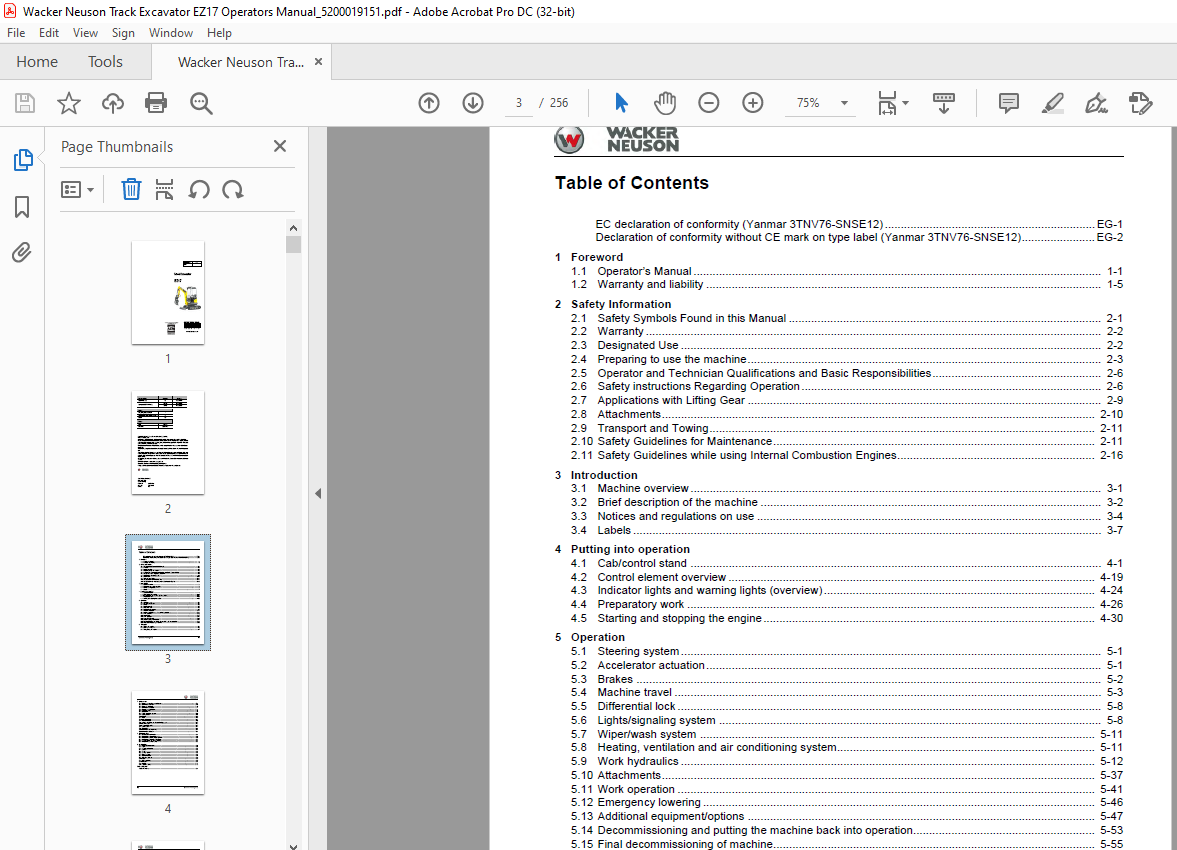Viewport: 1177px width, 850px height.
Task: Select the Wacker Neuson Tra... document tab
Action: [241, 62]
